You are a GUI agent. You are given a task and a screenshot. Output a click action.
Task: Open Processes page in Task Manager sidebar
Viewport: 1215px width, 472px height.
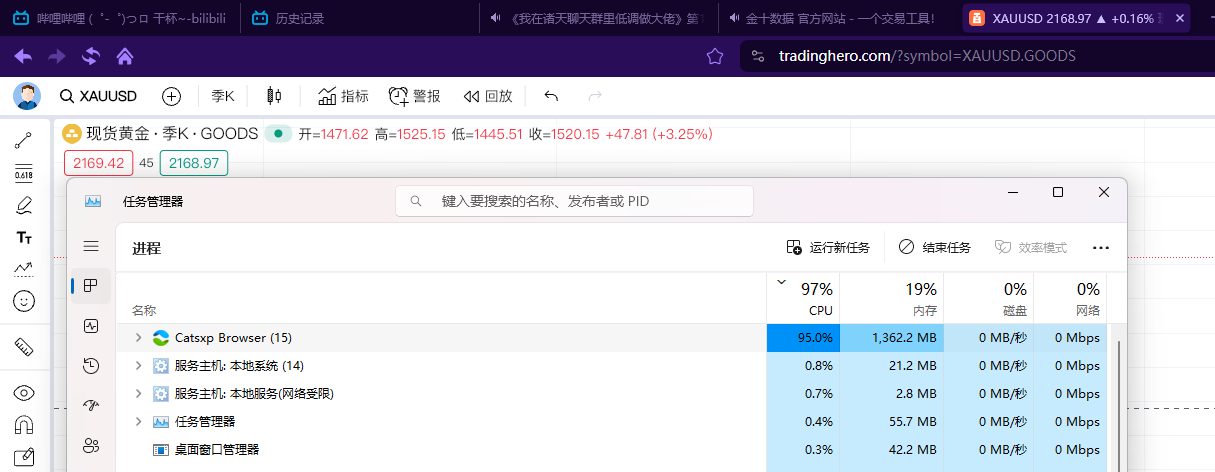[91, 286]
